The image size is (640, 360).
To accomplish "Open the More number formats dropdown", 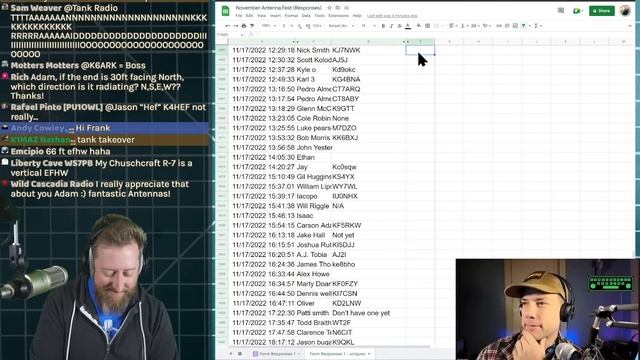I will 317,26.
